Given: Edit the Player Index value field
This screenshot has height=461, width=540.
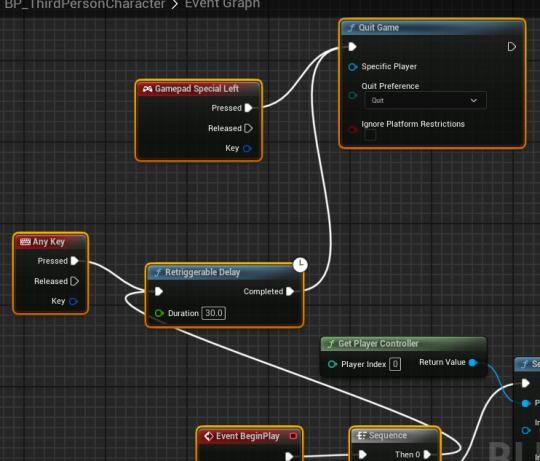Looking at the screenshot, I should tap(395, 364).
